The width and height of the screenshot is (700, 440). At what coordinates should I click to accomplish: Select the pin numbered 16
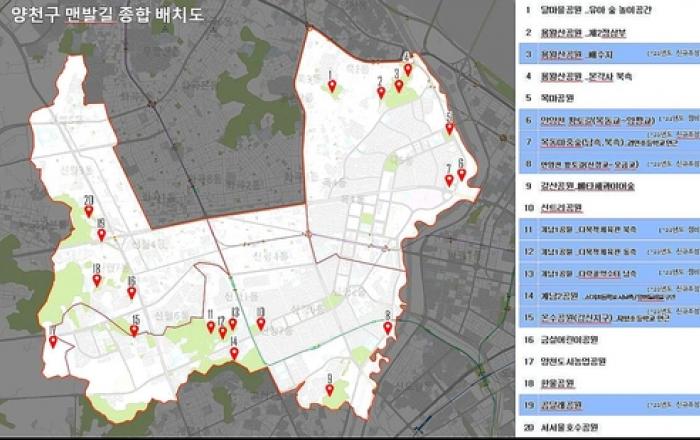131,292
